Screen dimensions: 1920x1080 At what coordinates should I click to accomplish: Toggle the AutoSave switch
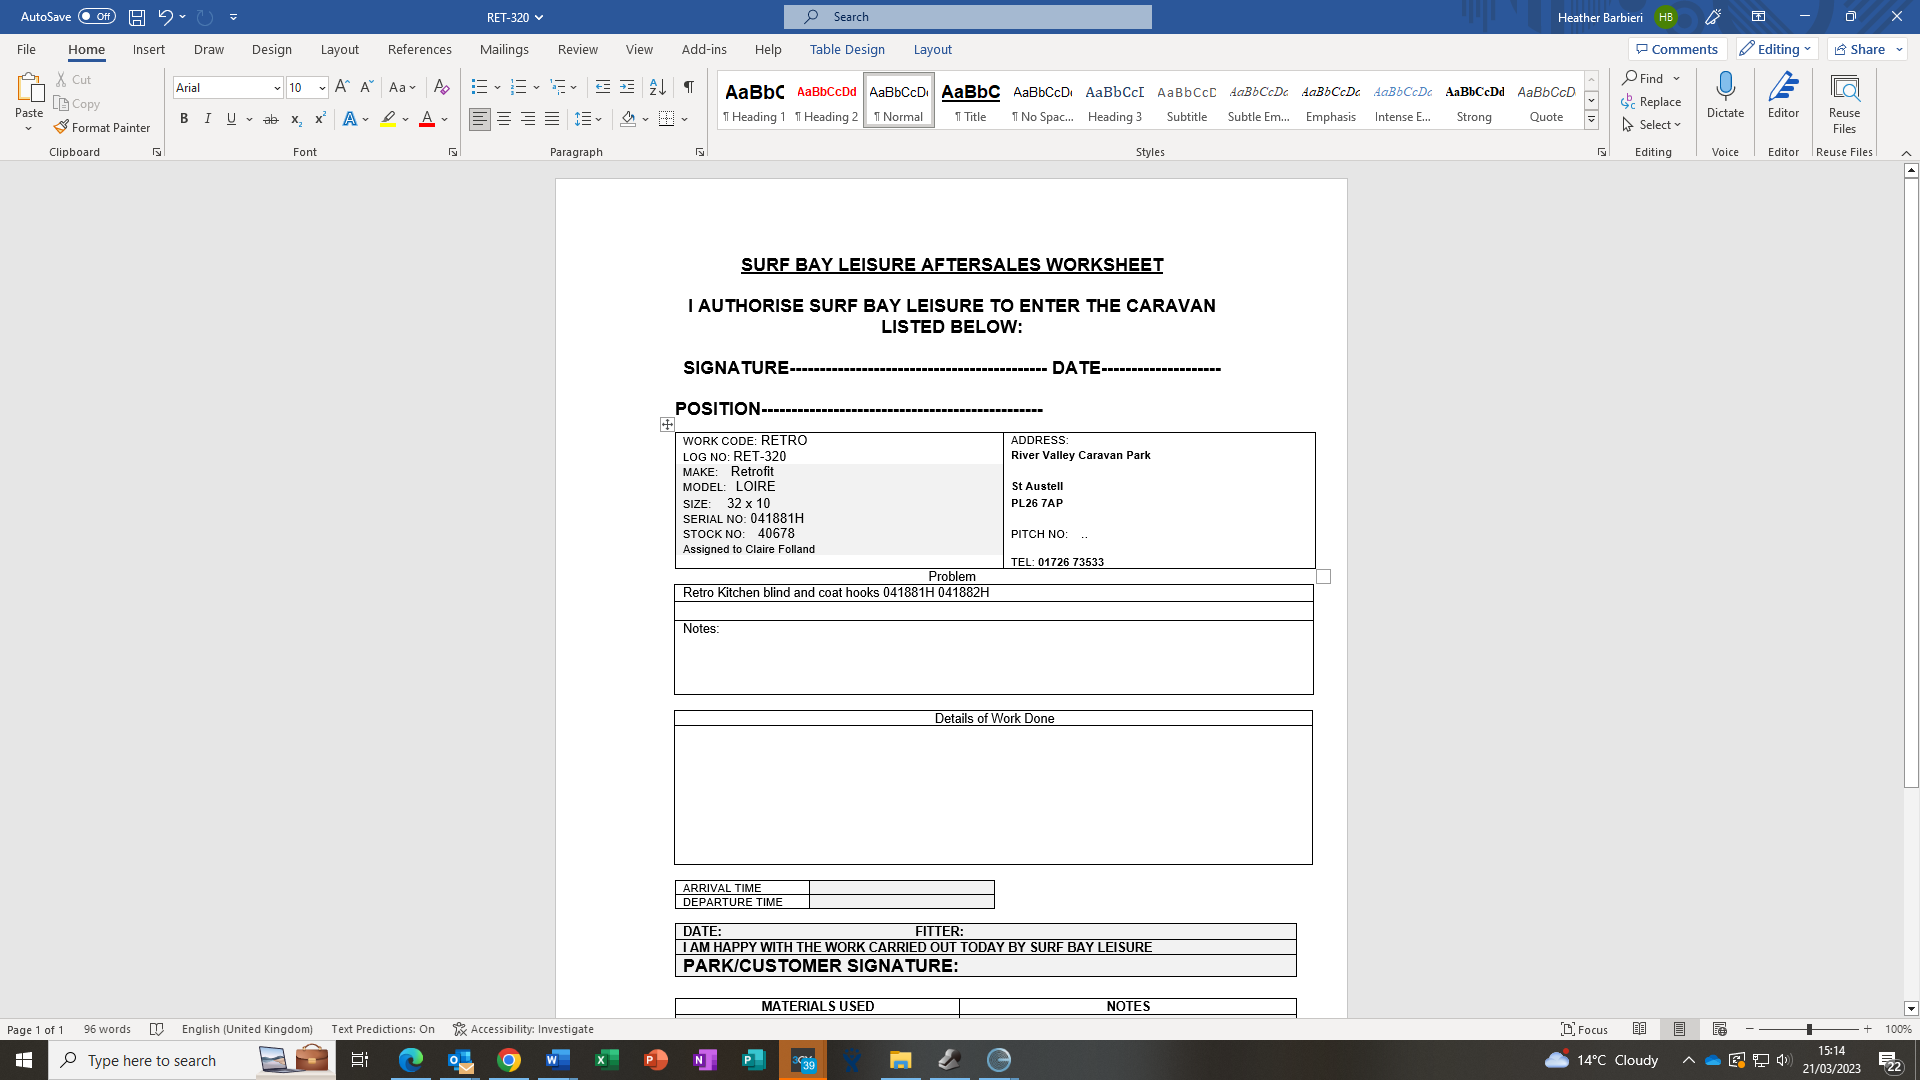(x=97, y=17)
